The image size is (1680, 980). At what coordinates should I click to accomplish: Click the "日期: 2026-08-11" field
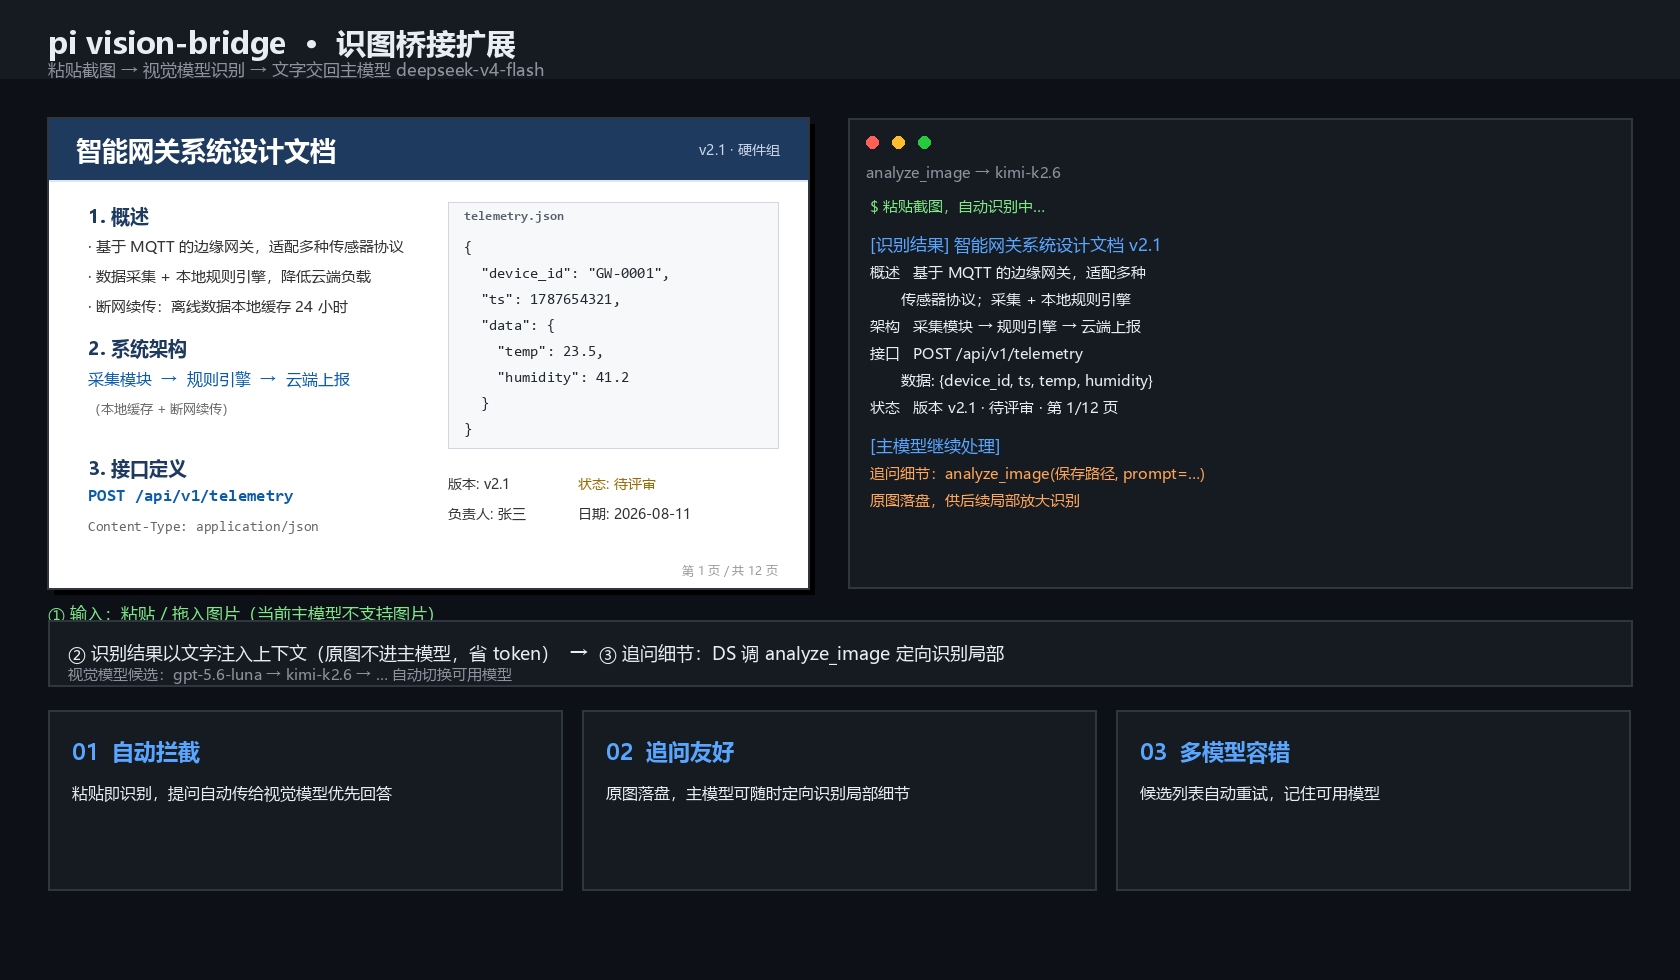[x=634, y=514]
